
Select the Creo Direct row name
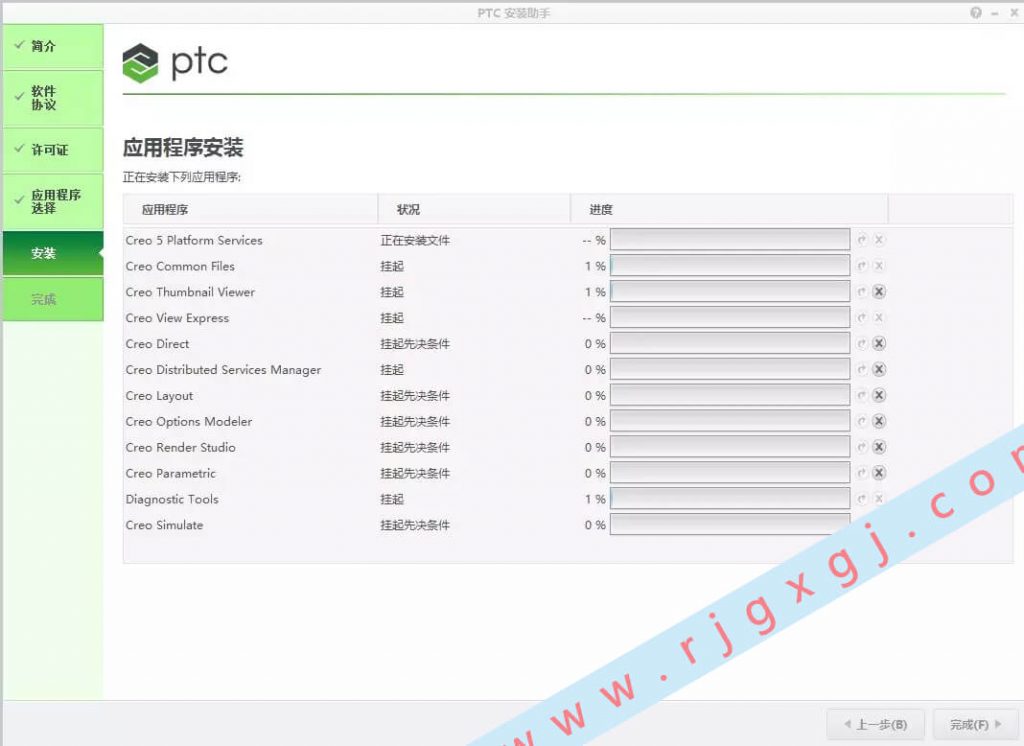pyautogui.click(x=157, y=344)
